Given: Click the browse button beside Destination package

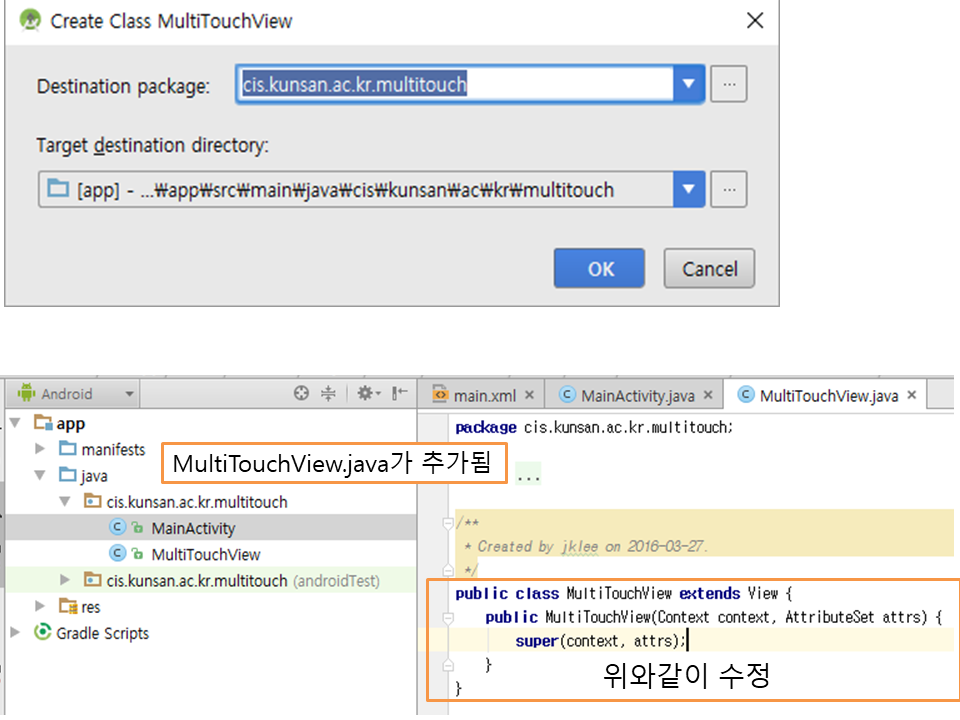Looking at the screenshot, I should click(x=729, y=85).
